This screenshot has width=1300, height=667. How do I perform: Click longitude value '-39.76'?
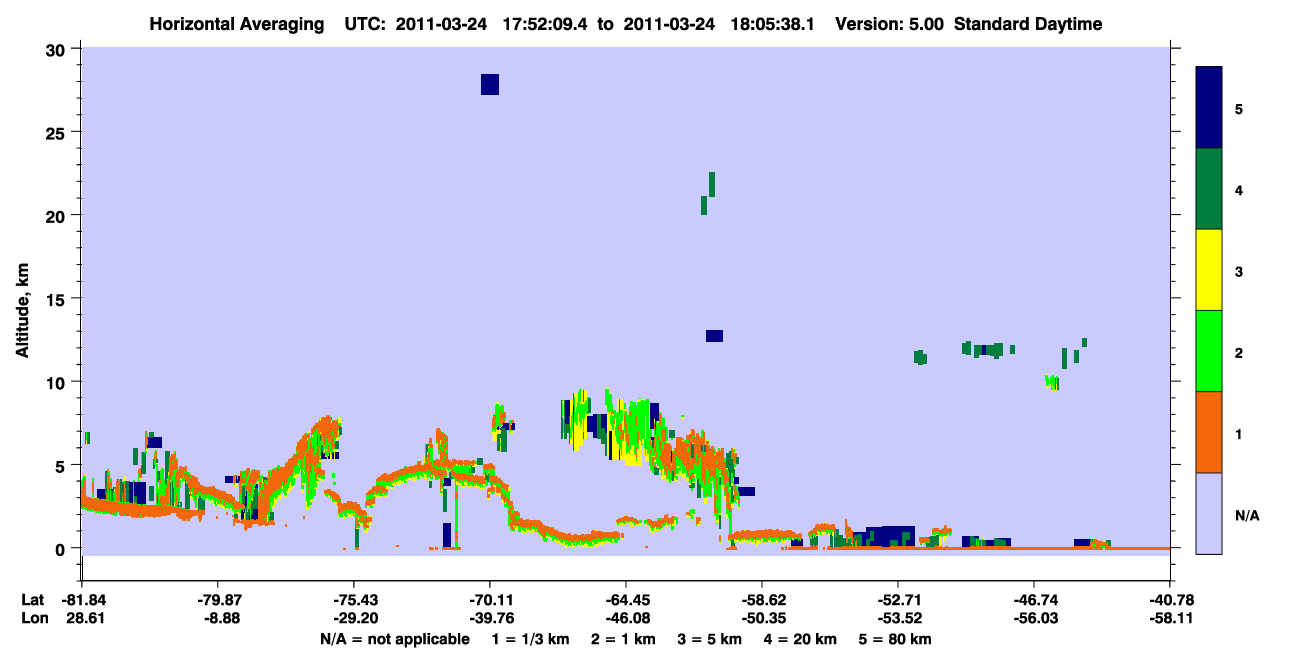490,619
